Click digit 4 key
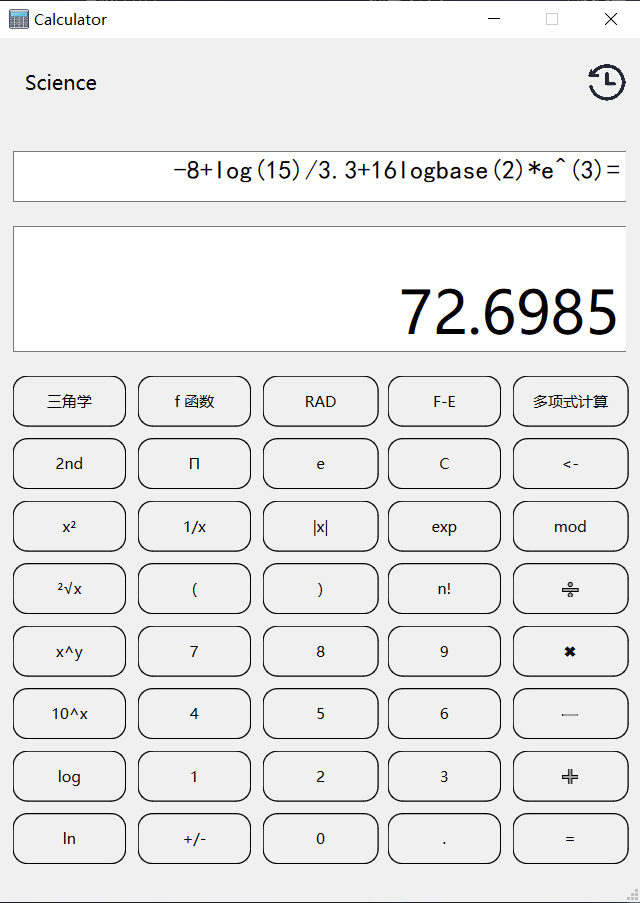Viewport: 640px width, 903px height. pos(194,714)
